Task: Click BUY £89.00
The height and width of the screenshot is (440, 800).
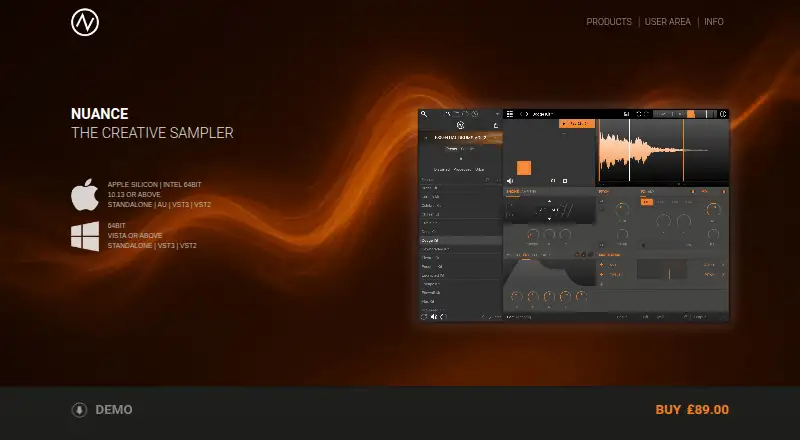Action: [x=692, y=410]
